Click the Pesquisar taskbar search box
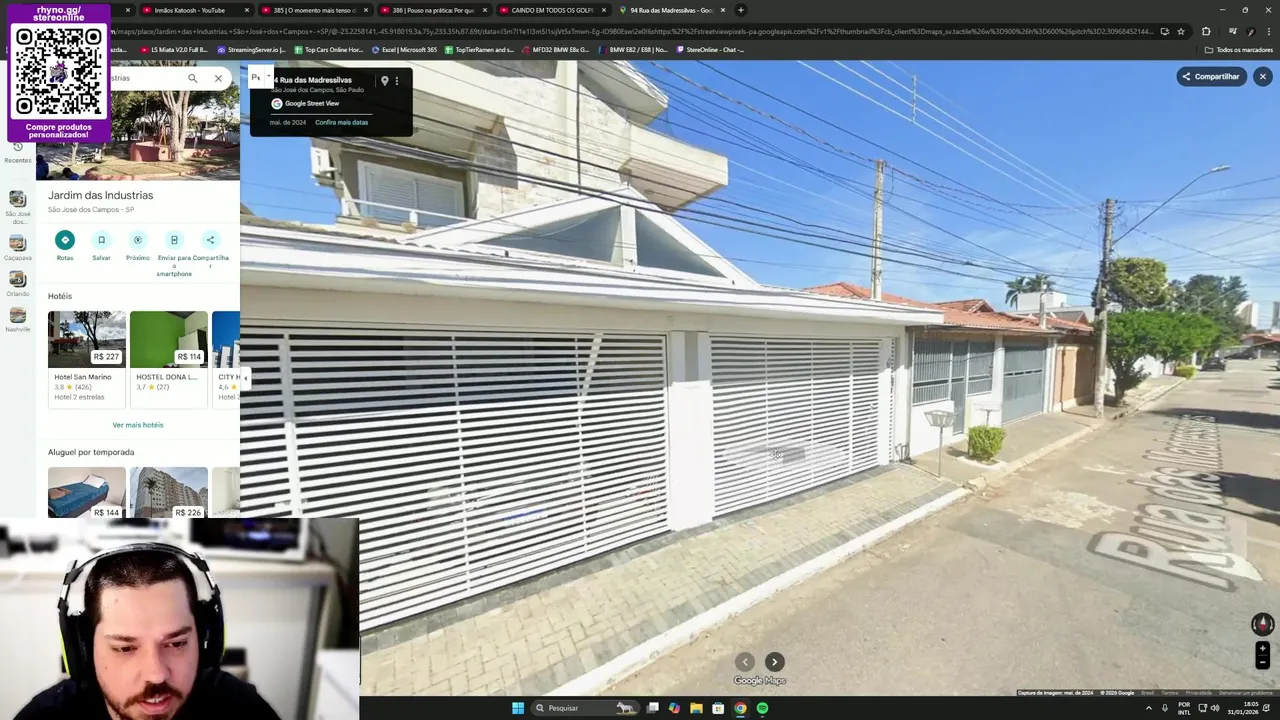The width and height of the screenshot is (1280, 720). coord(585,708)
